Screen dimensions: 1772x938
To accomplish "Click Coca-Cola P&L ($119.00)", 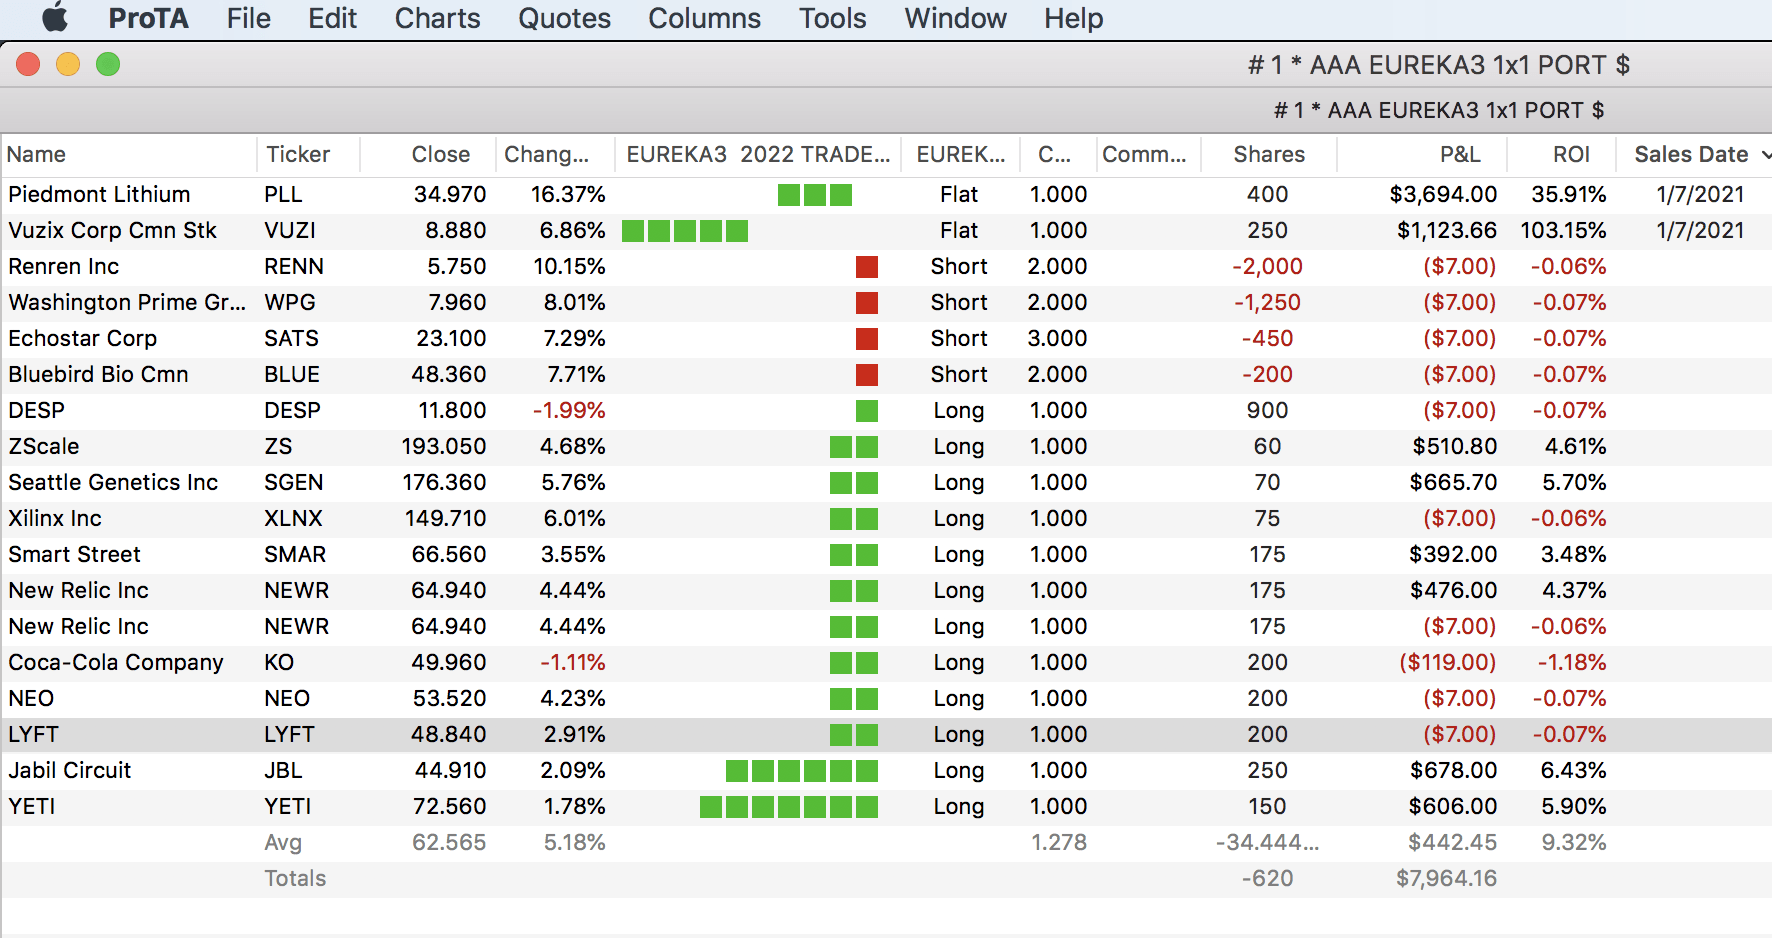I will [x=1447, y=662].
